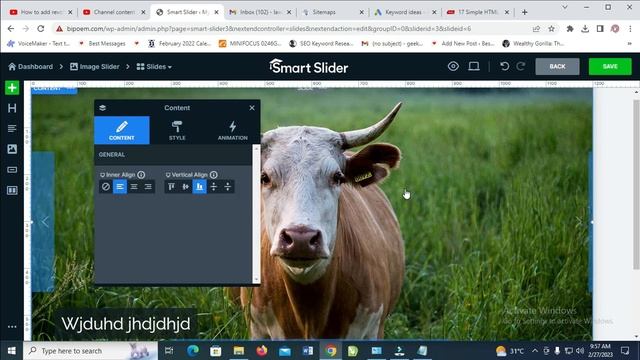The width and height of the screenshot is (640, 360).
Task: Set Inner Align to inherit (none)
Action: 106,187
